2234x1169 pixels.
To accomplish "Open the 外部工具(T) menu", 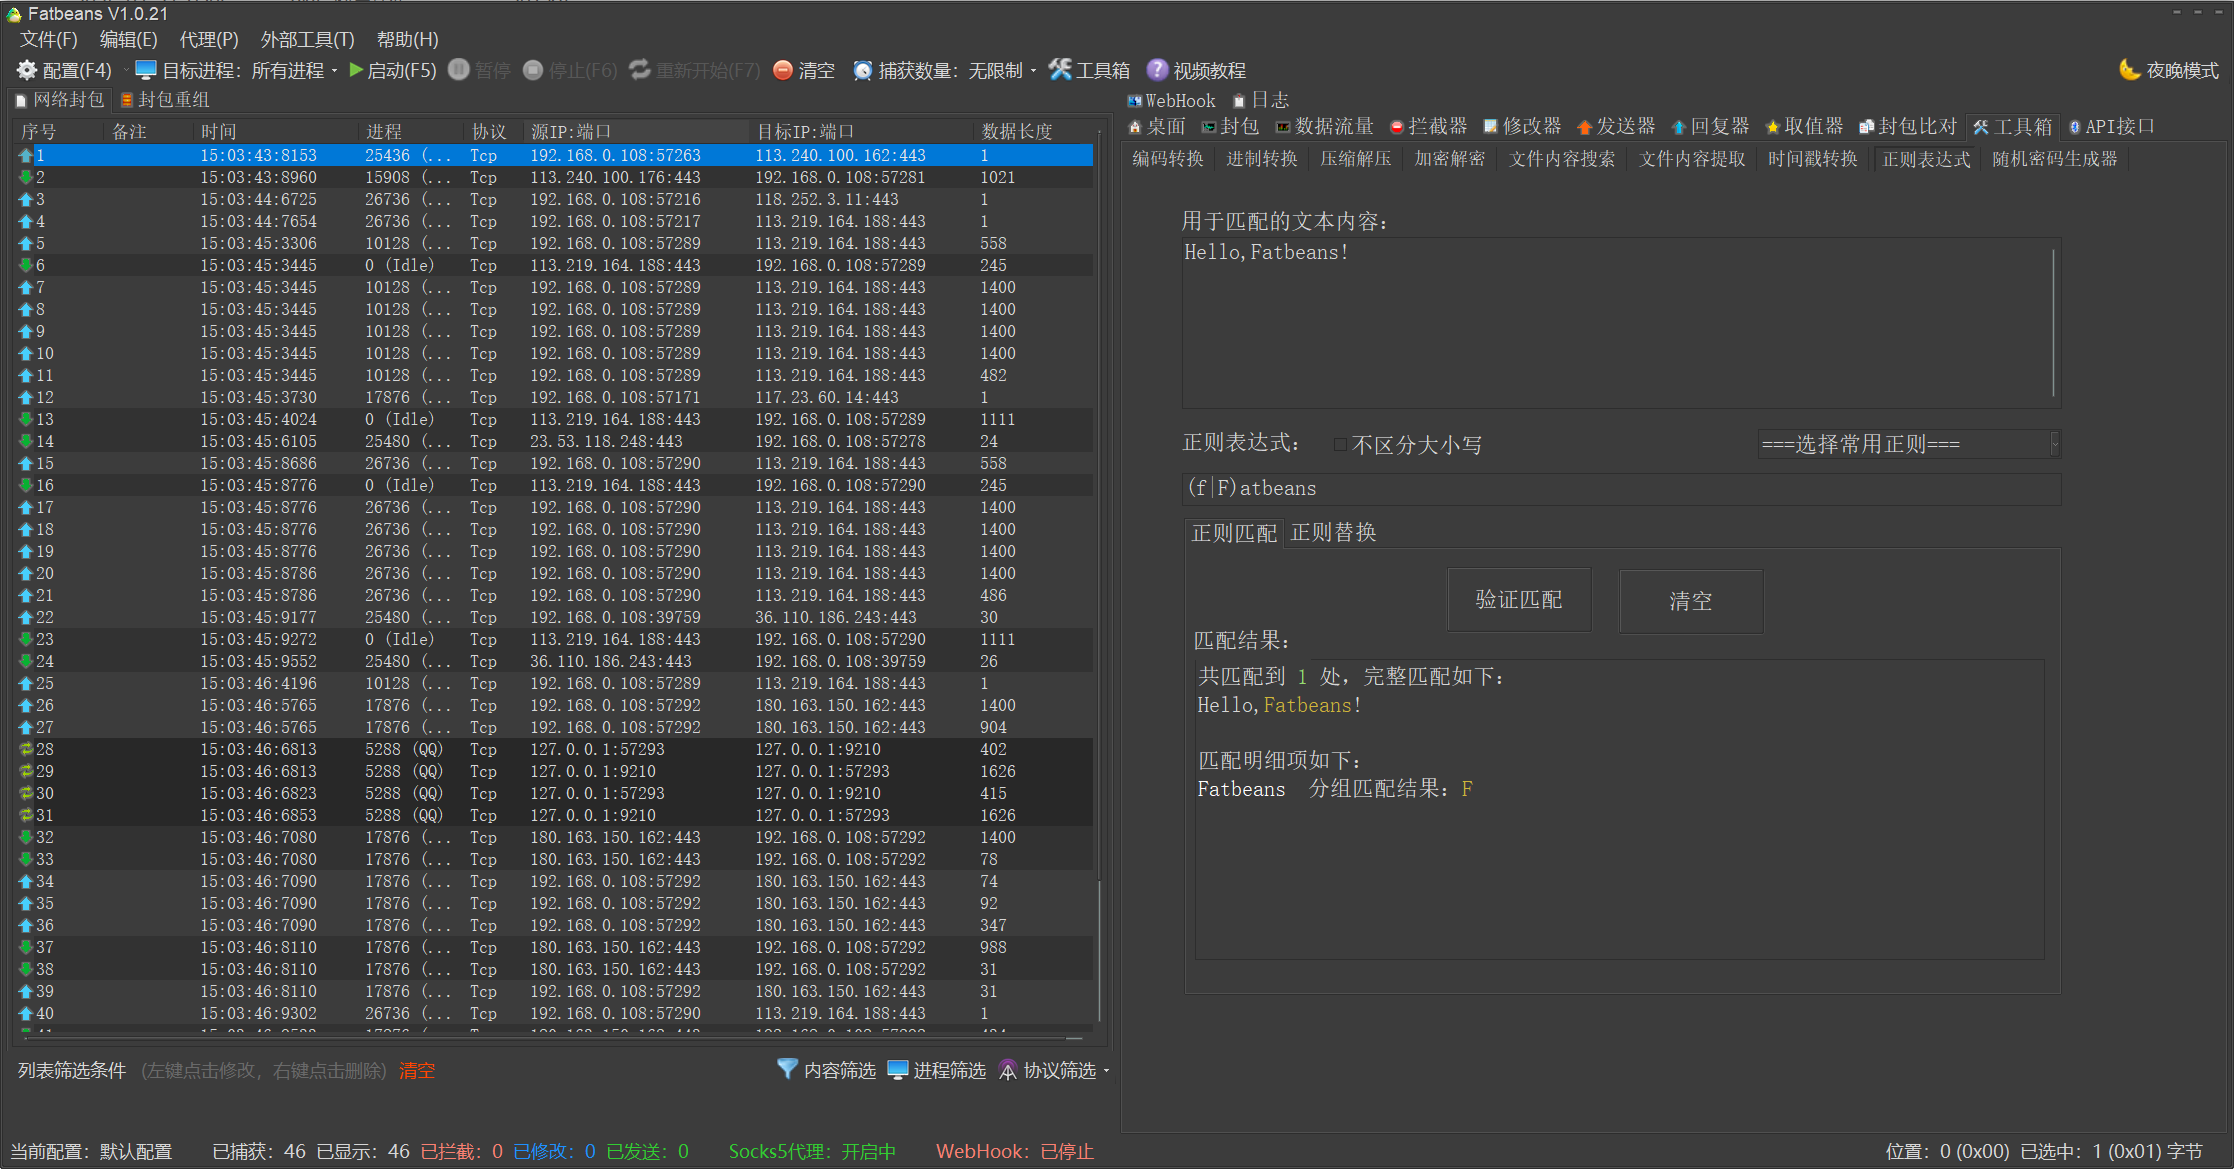I will point(306,40).
